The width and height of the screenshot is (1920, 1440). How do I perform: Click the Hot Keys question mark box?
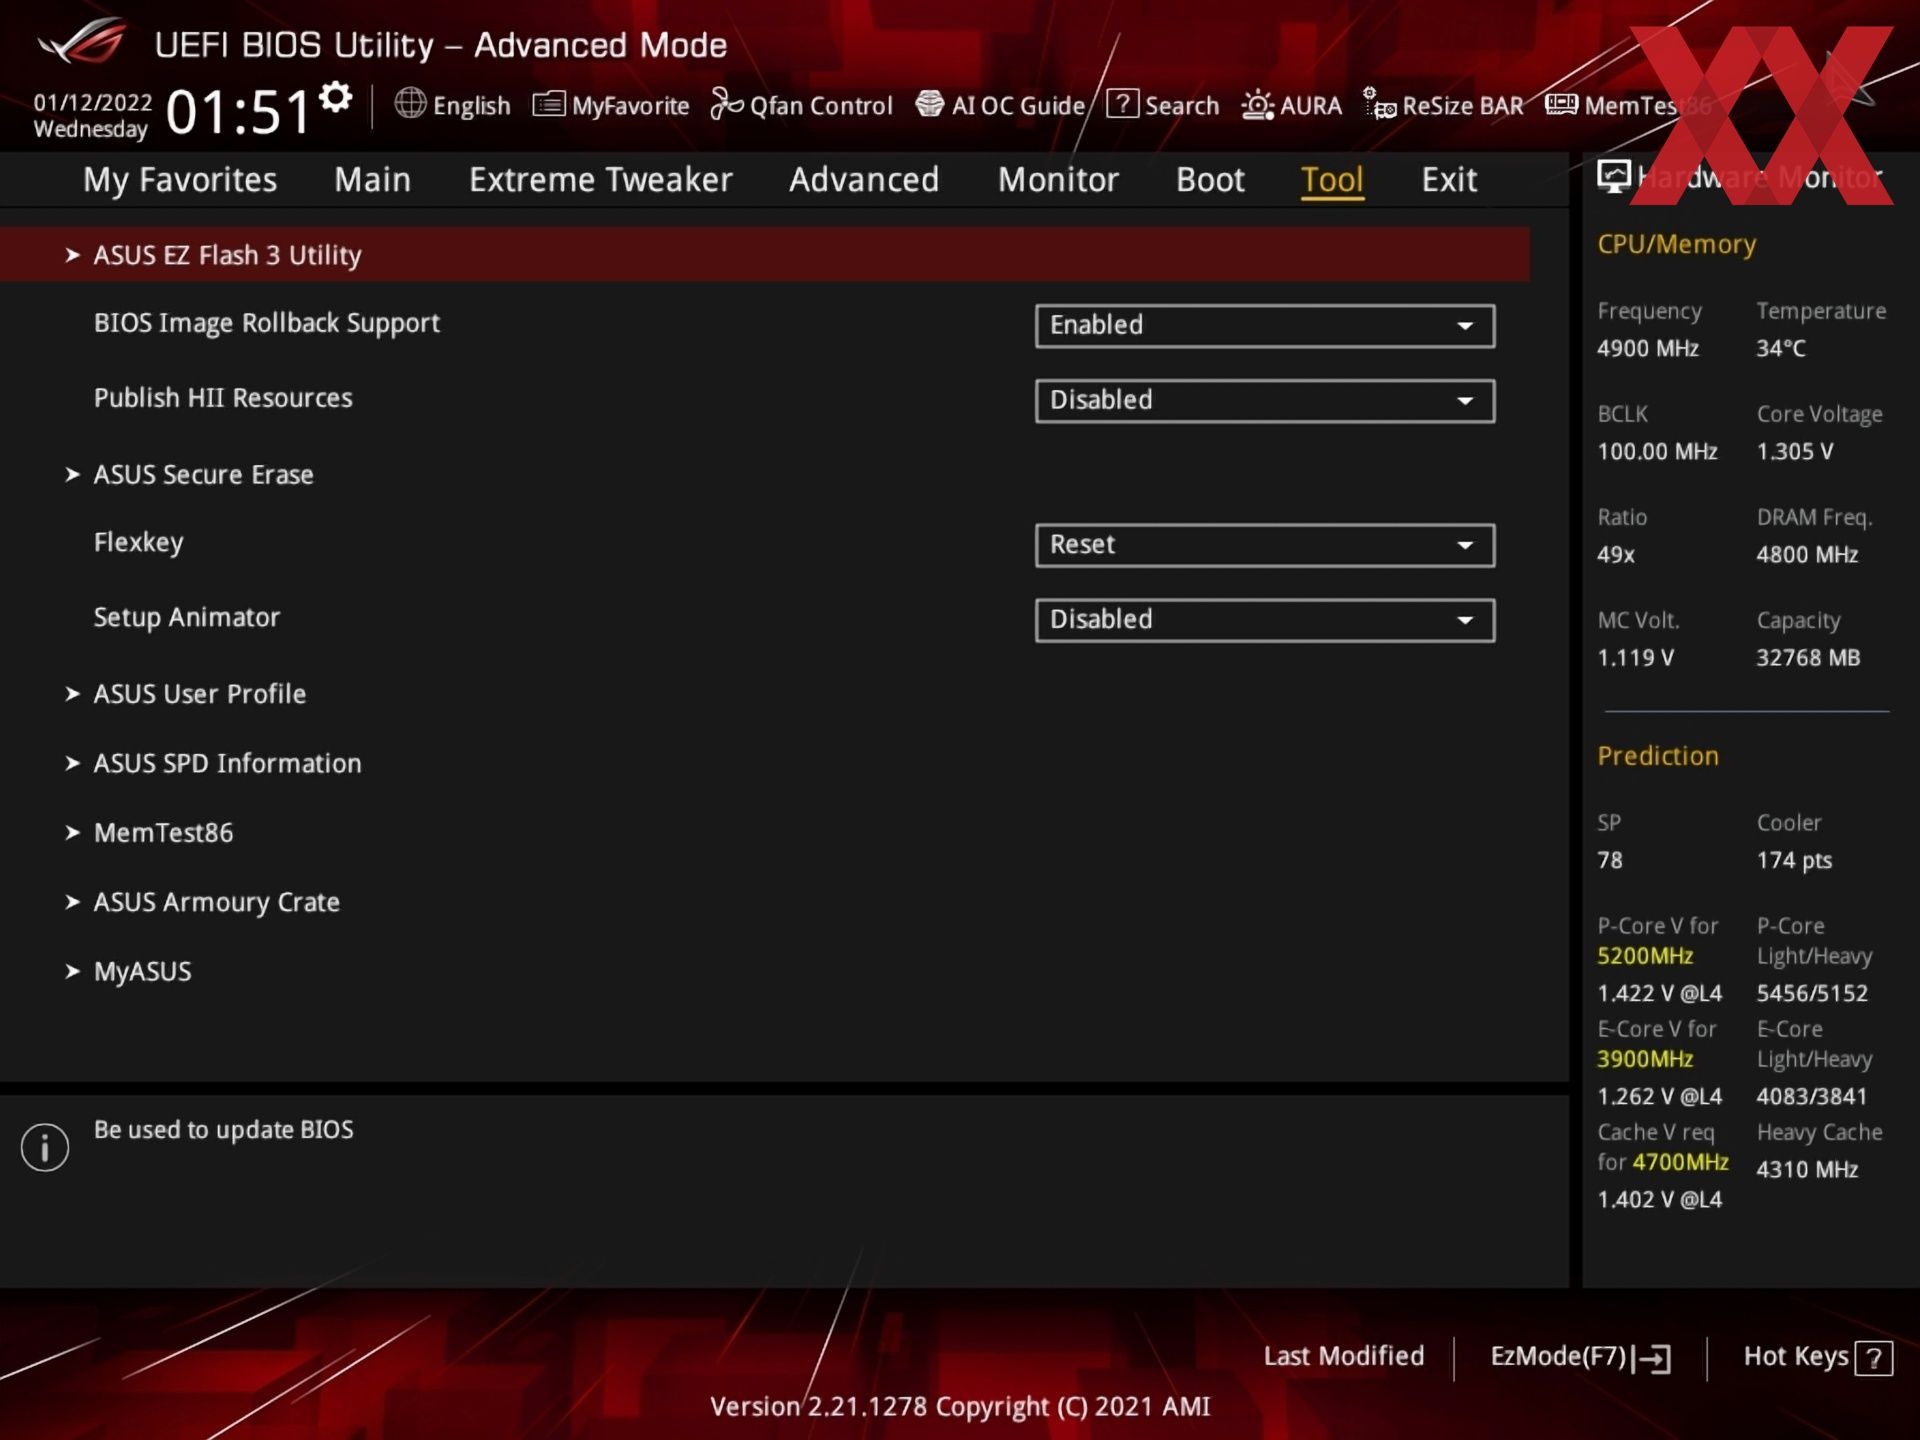click(x=1873, y=1358)
